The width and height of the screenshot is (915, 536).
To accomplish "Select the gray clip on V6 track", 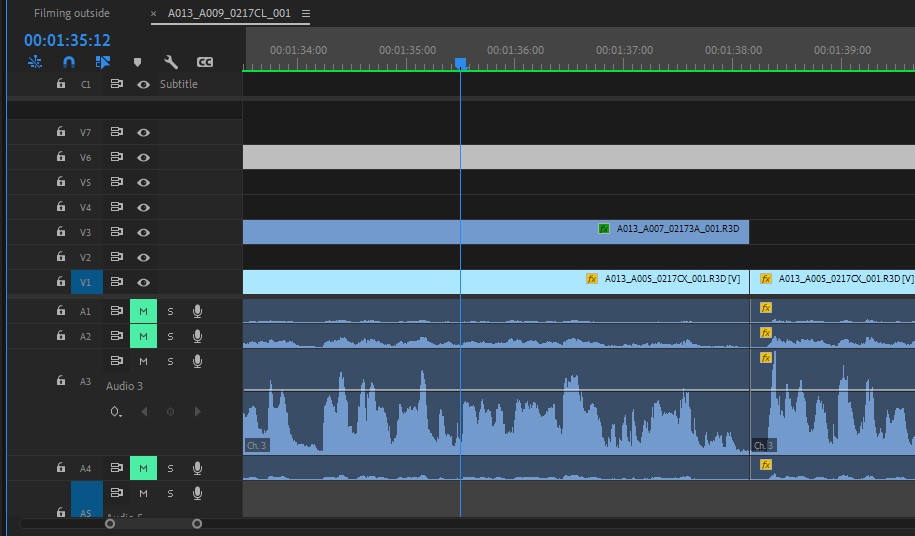I will (x=579, y=157).
